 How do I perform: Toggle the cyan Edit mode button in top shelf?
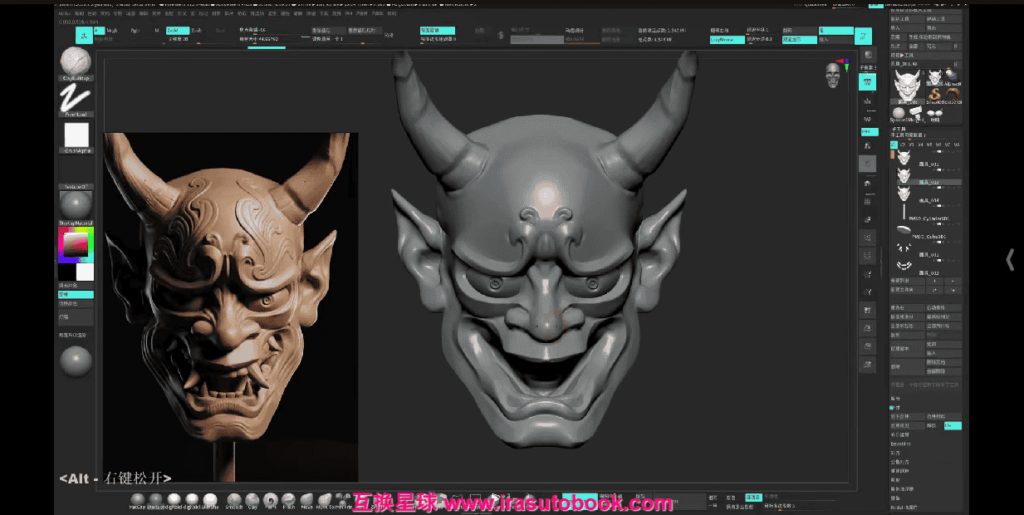pyautogui.click(x=84, y=35)
